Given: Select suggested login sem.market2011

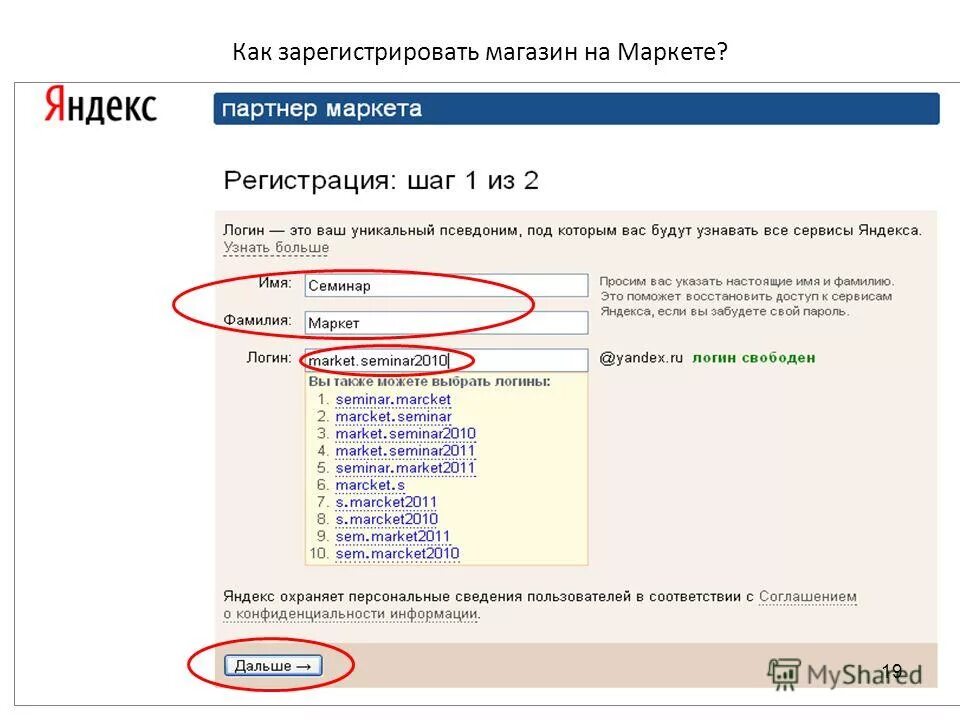Looking at the screenshot, I should (392, 536).
